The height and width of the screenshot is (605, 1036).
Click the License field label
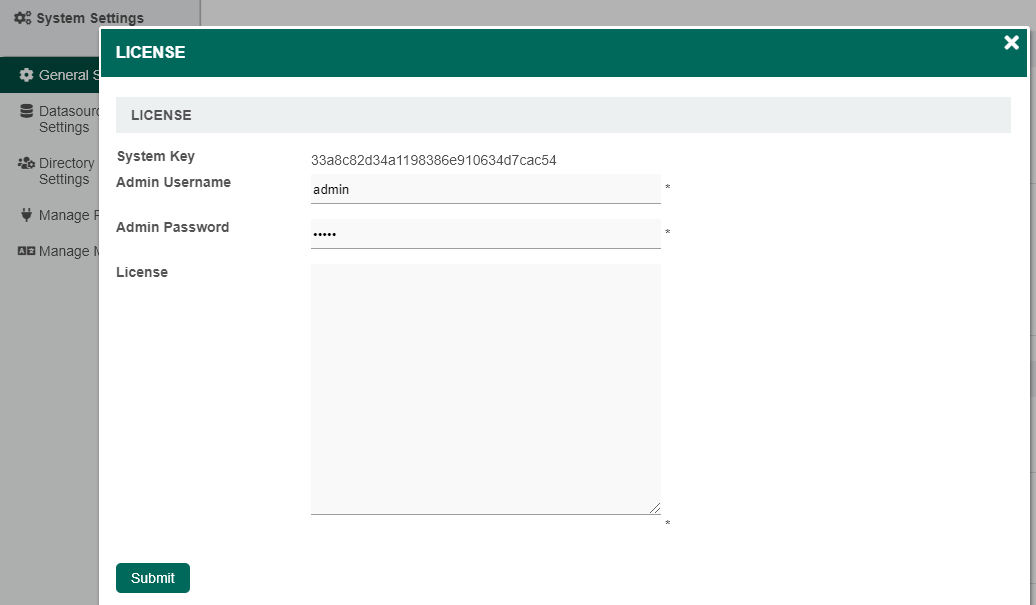[142, 272]
